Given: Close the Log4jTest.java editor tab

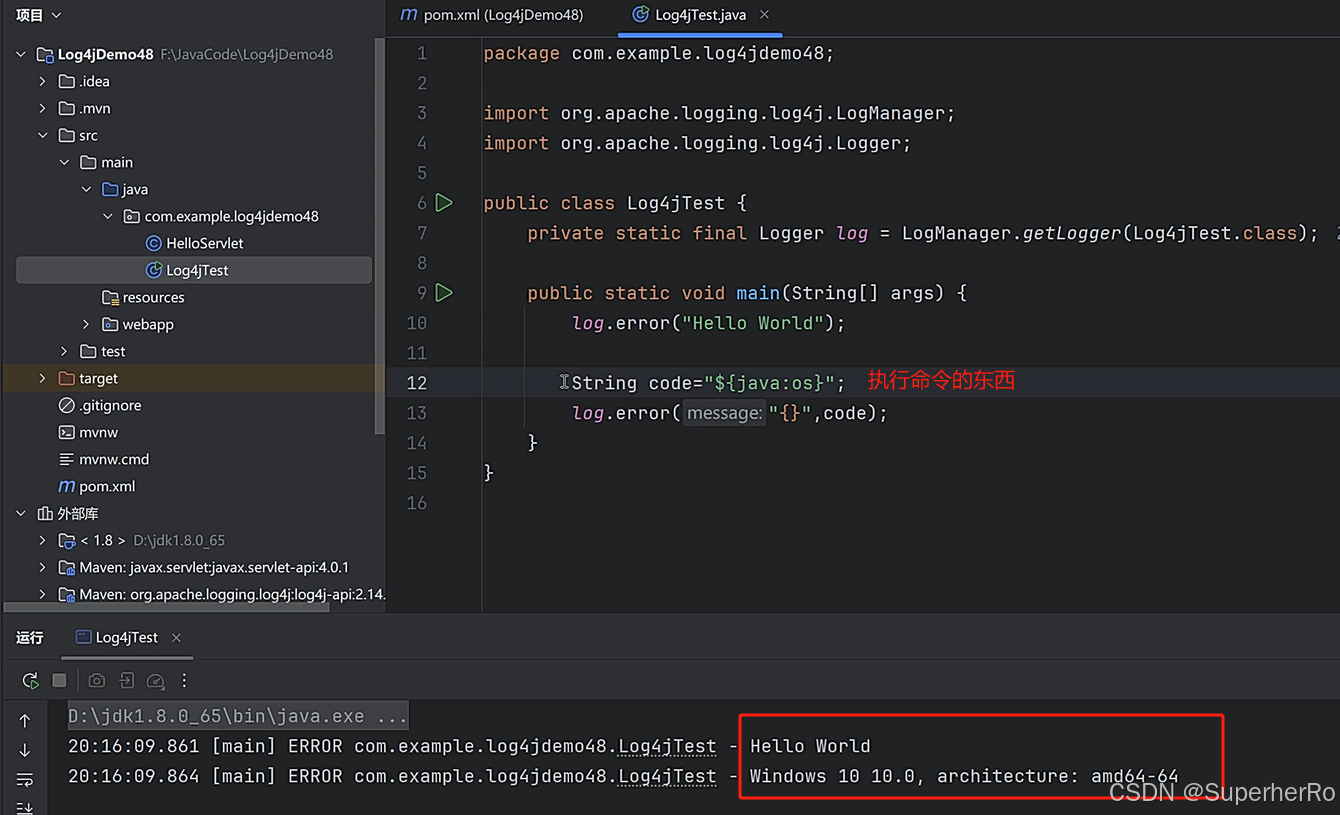Looking at the screenshot, I should (x=765, y=15).
